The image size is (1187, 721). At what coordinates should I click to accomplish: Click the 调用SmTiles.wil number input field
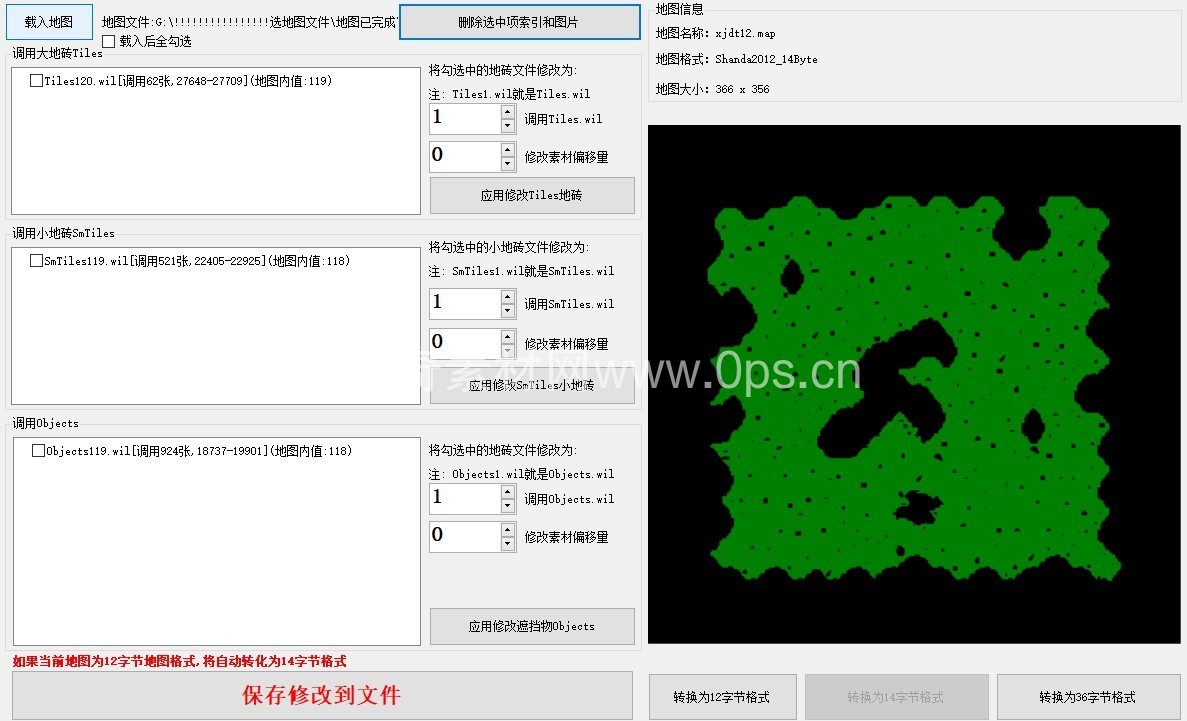click(x=465, y=304)
